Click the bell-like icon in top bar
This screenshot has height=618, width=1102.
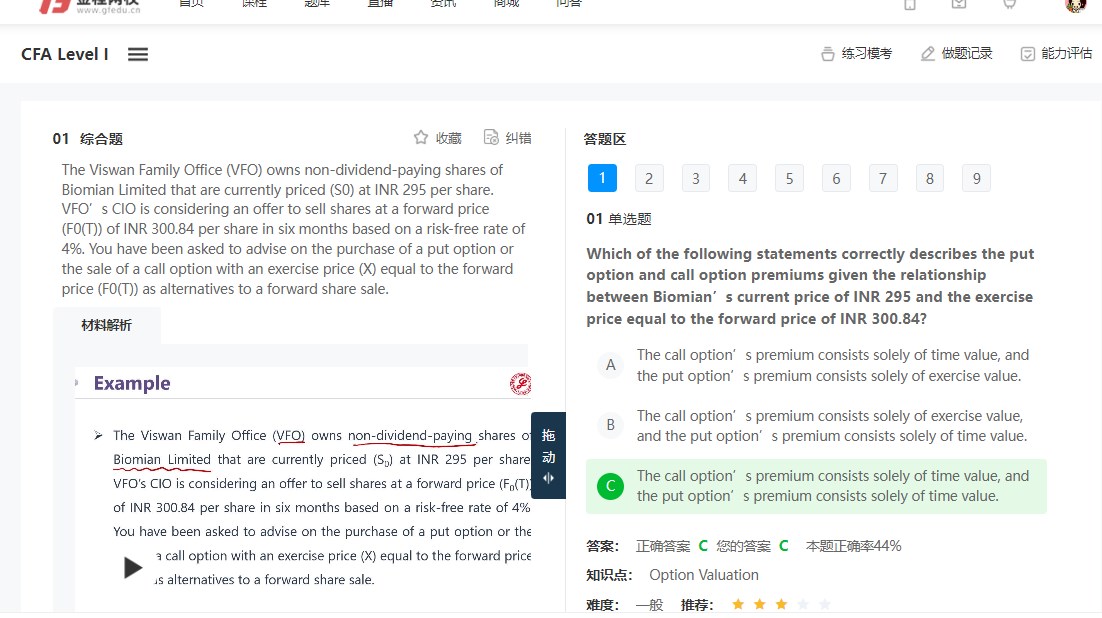pos(1009,4)
